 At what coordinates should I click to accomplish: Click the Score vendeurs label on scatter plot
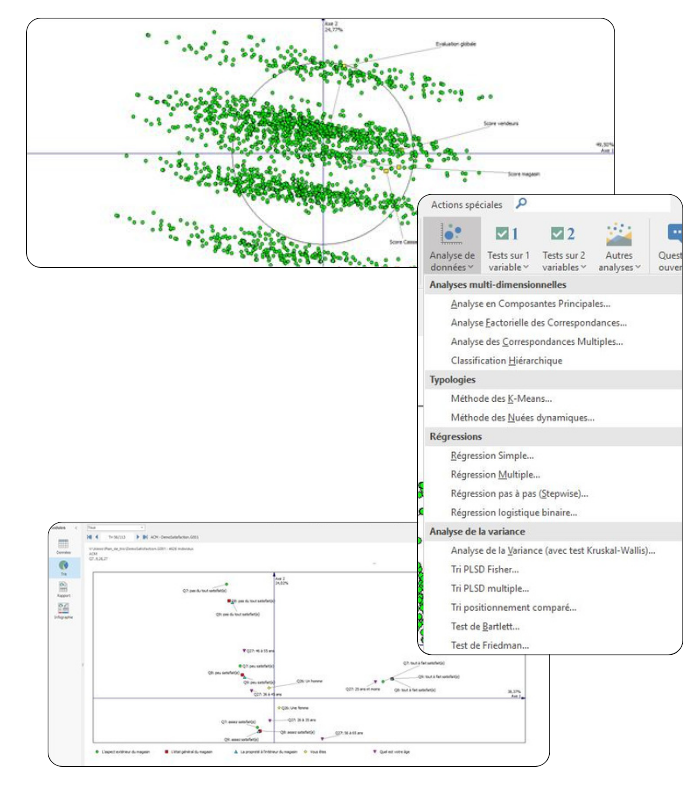click(500, 124)
